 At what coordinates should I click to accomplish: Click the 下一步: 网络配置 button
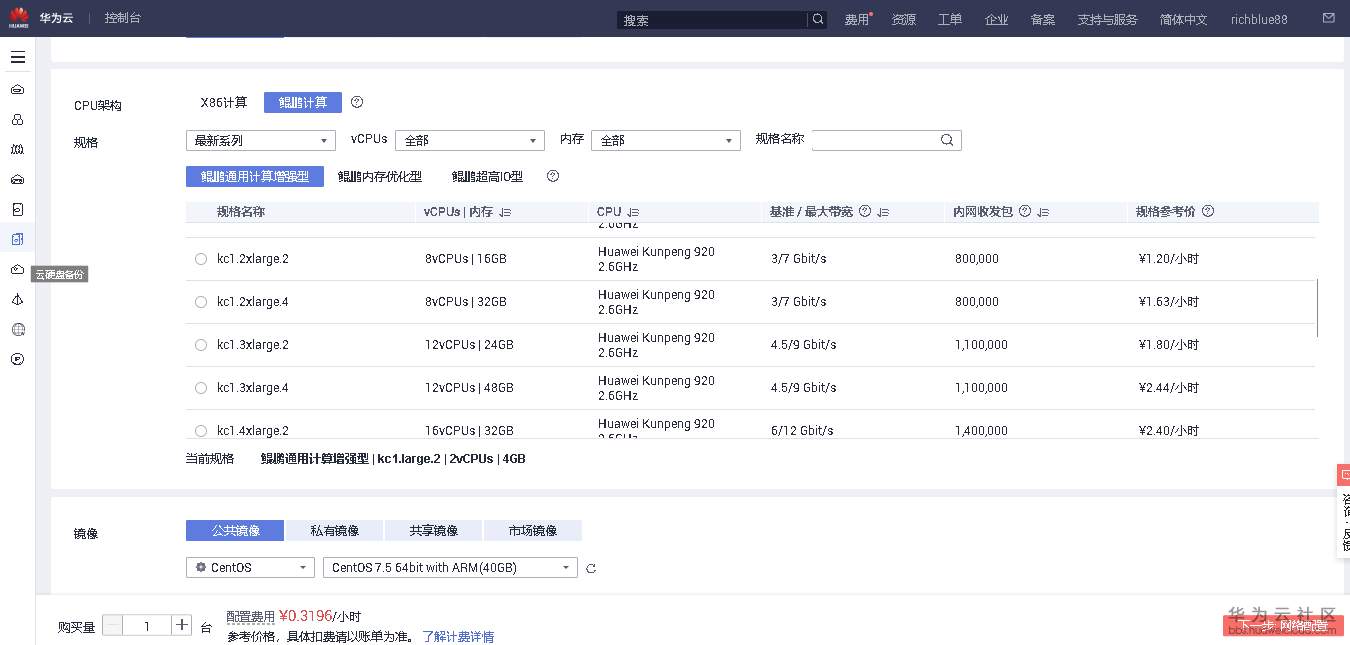(1283, 626)
